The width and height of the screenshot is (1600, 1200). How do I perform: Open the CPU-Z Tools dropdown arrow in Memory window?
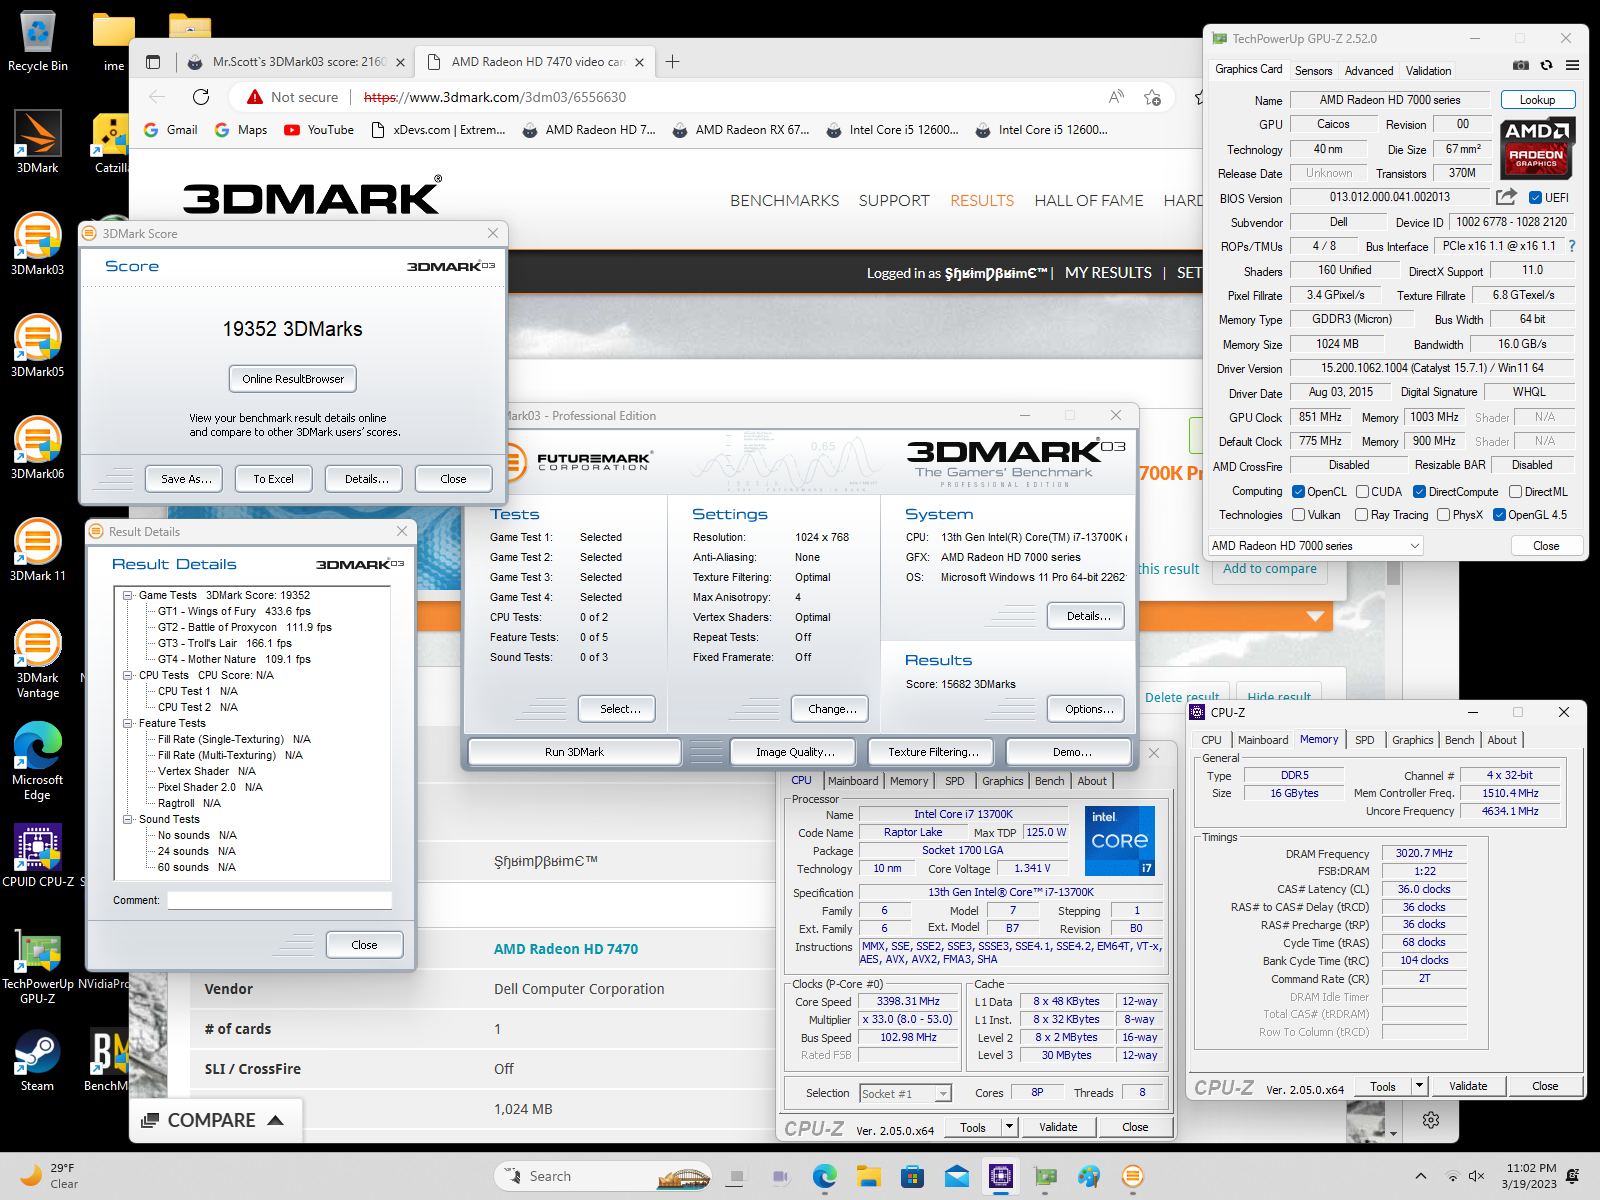click(1418, 1086)
